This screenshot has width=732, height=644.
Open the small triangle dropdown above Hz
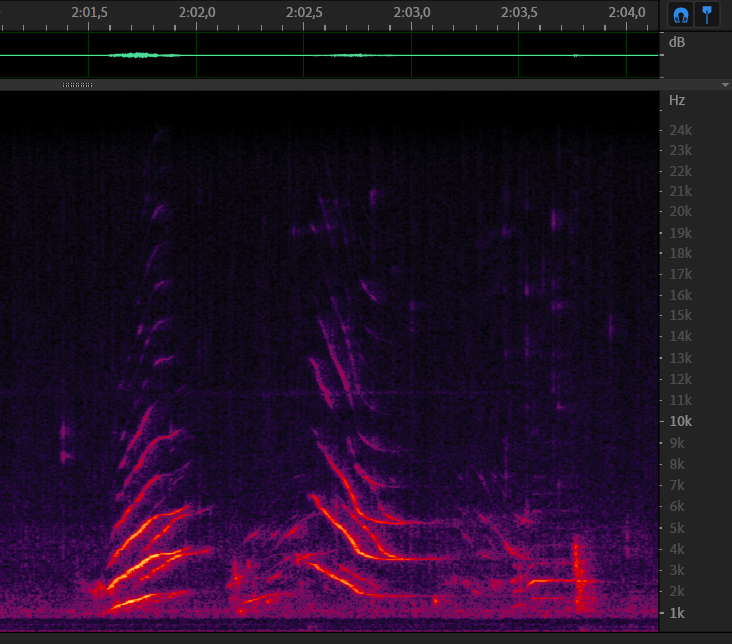pos(726,85)
